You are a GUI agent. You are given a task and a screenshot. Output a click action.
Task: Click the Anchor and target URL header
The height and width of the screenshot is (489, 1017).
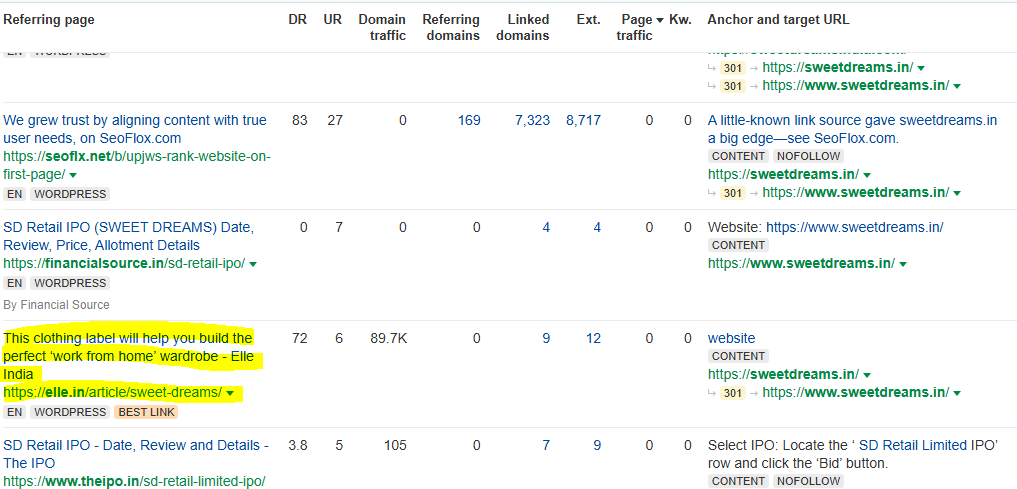coord(778,19)
